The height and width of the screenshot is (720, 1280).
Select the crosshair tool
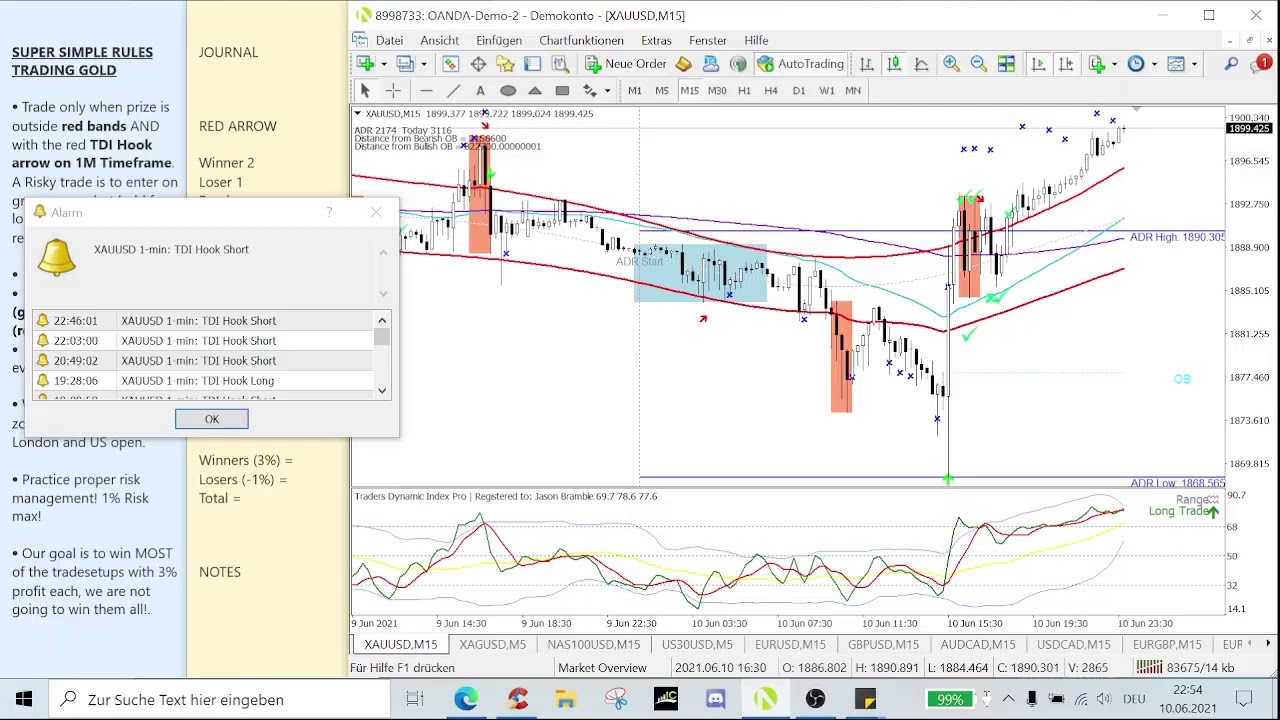[393, 91]
